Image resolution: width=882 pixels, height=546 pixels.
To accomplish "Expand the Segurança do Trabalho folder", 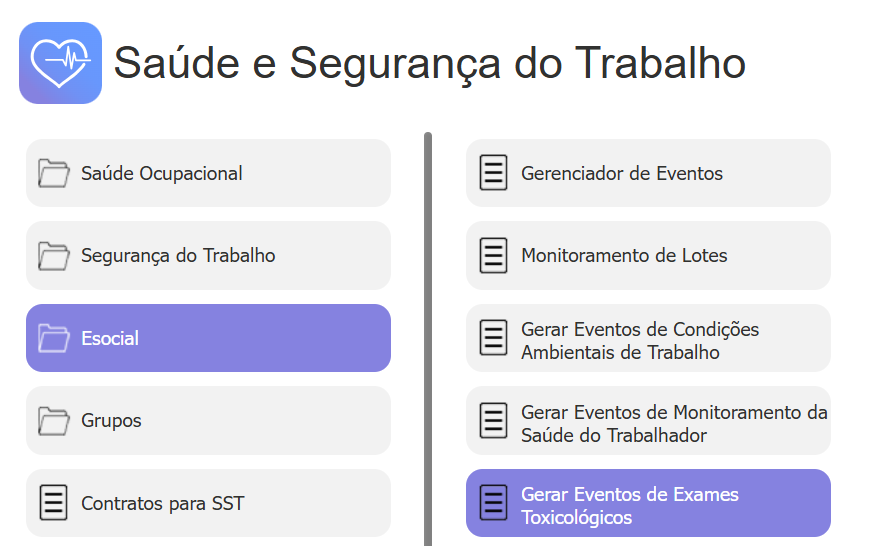I will 178,256.
